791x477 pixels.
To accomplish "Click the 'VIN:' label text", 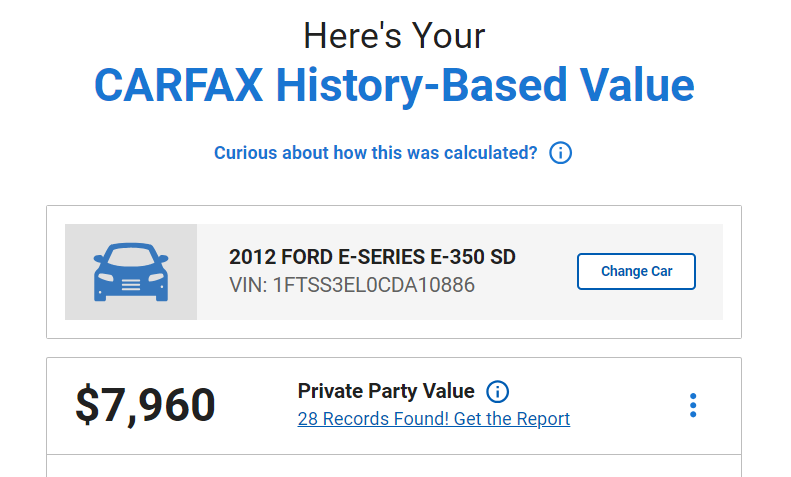I will 248,285.
